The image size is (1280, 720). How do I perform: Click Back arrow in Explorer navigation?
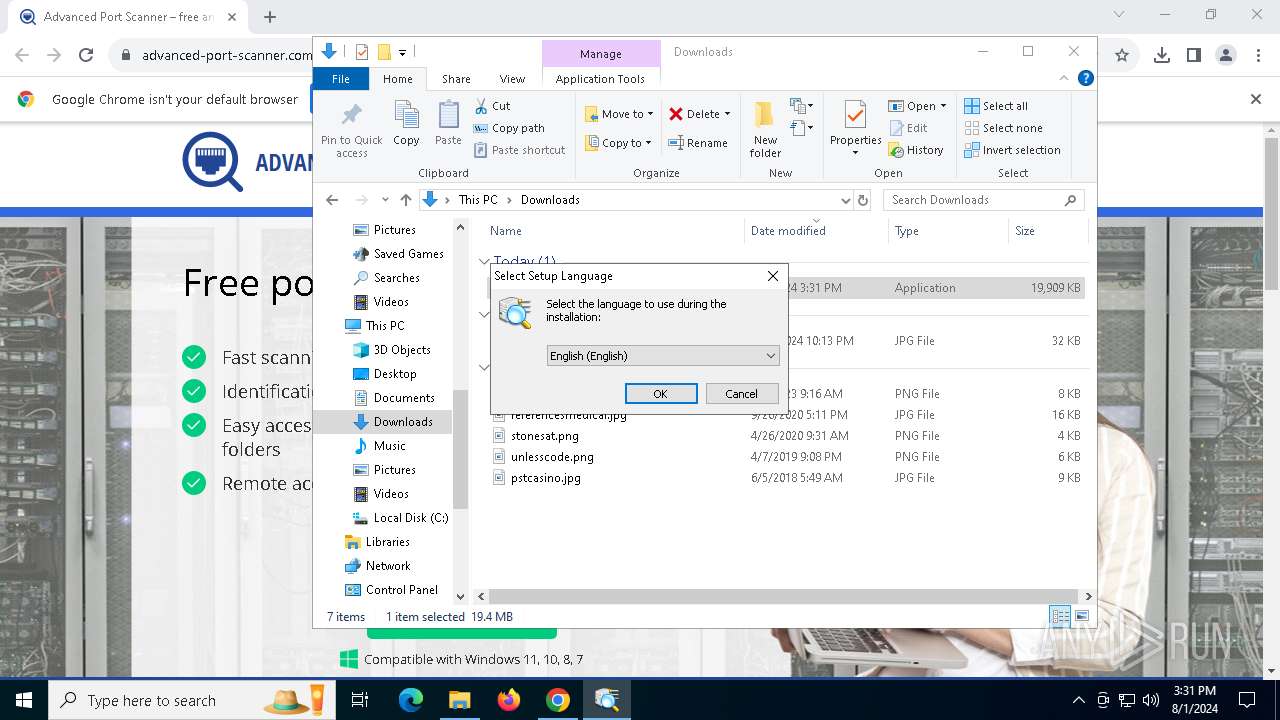point(332,200)
